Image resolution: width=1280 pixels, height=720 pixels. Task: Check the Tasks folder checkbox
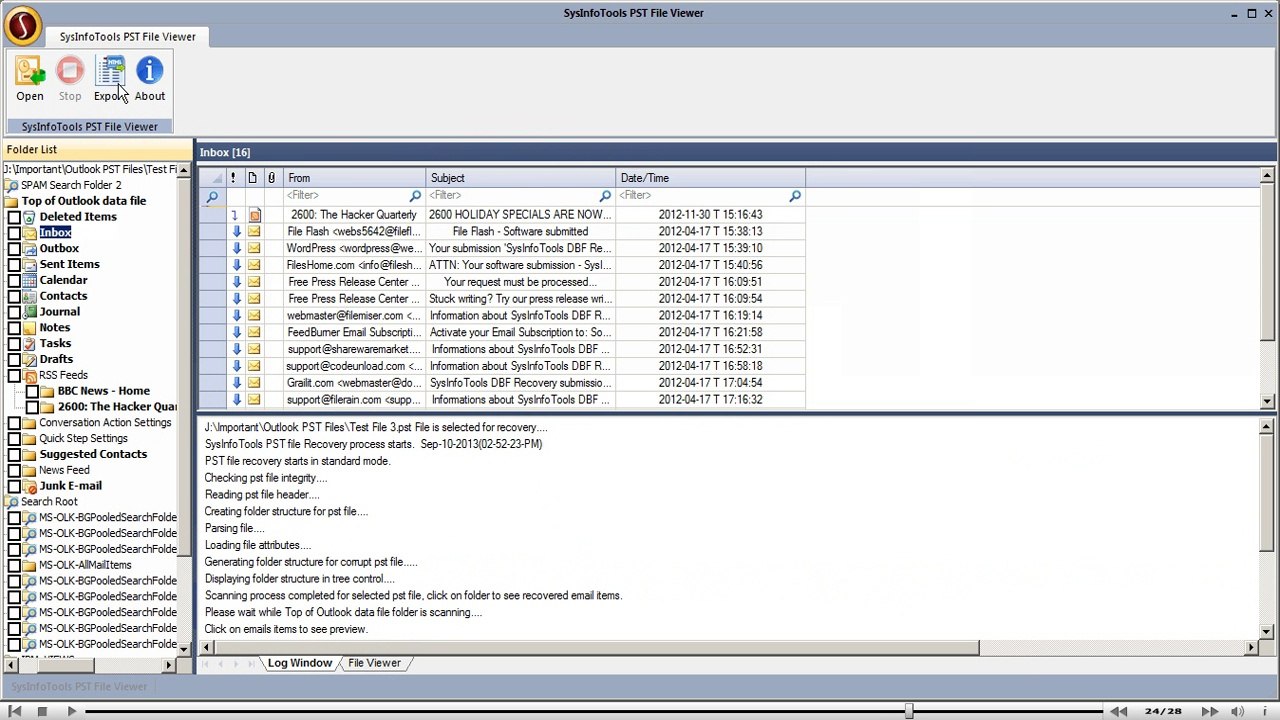tap(14, 344)
